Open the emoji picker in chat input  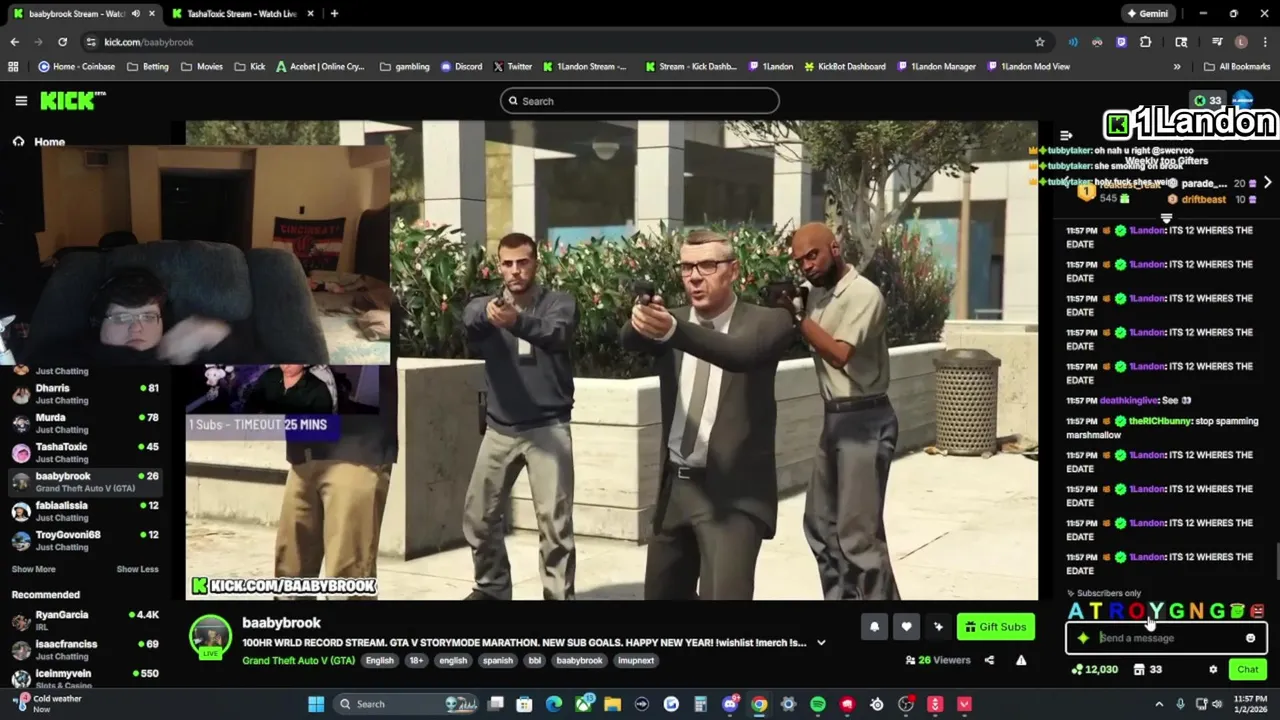tap(1250, 638)
